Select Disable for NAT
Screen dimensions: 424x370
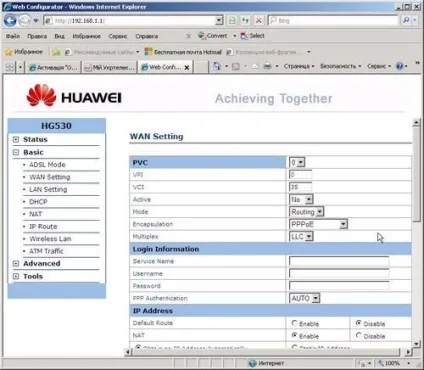point(358,335)
